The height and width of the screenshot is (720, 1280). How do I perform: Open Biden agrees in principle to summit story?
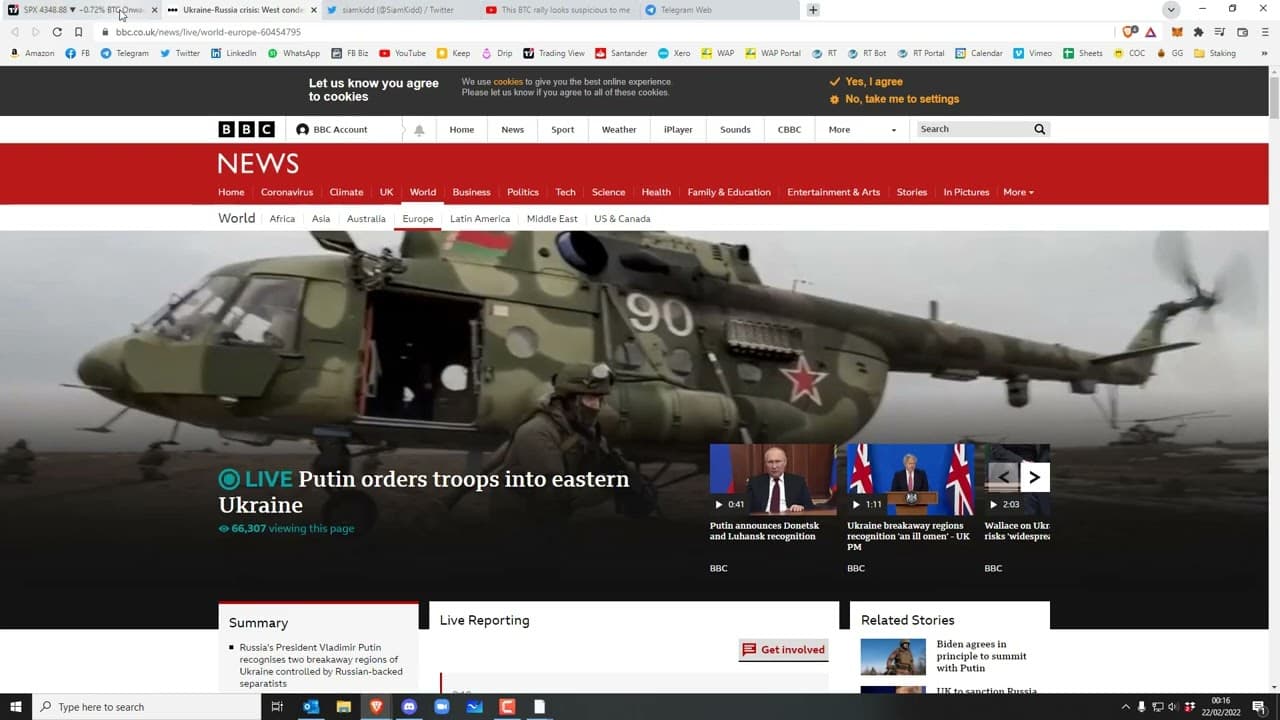981,656
